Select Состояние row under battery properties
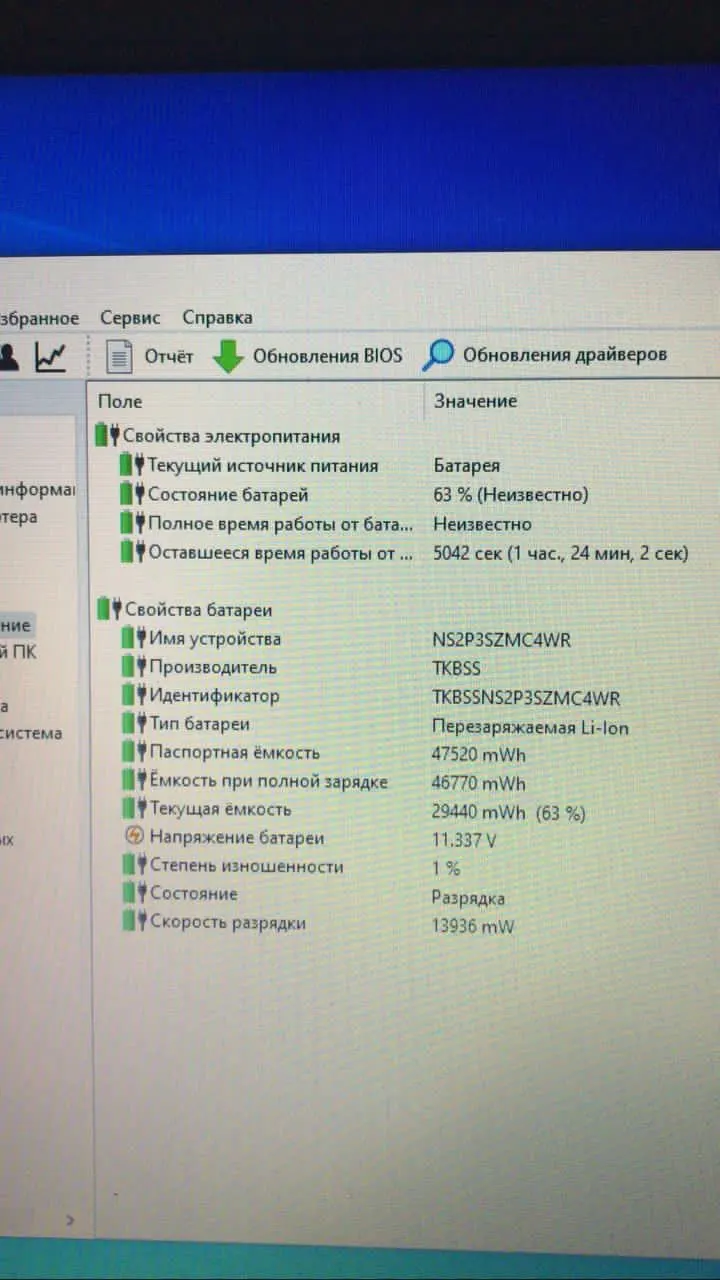 pyautogui.click(x=403, y=894)
